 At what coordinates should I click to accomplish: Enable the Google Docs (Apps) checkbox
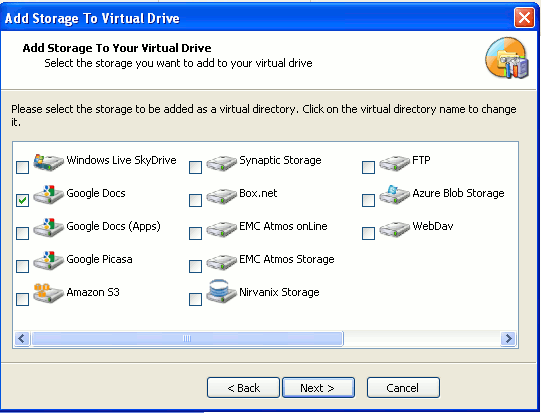click(x=23, y=234)
